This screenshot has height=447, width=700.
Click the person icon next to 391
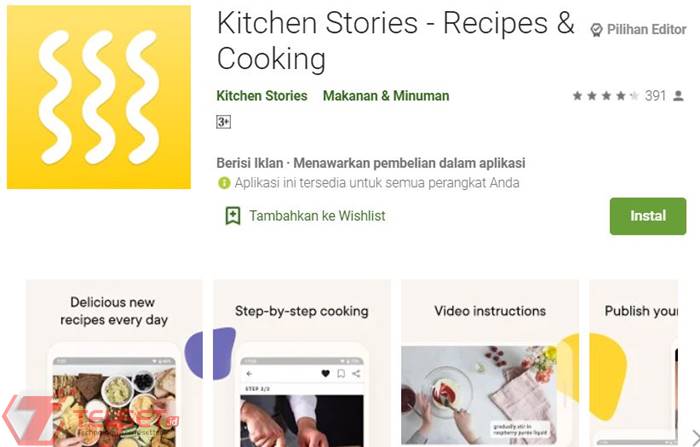678,96
